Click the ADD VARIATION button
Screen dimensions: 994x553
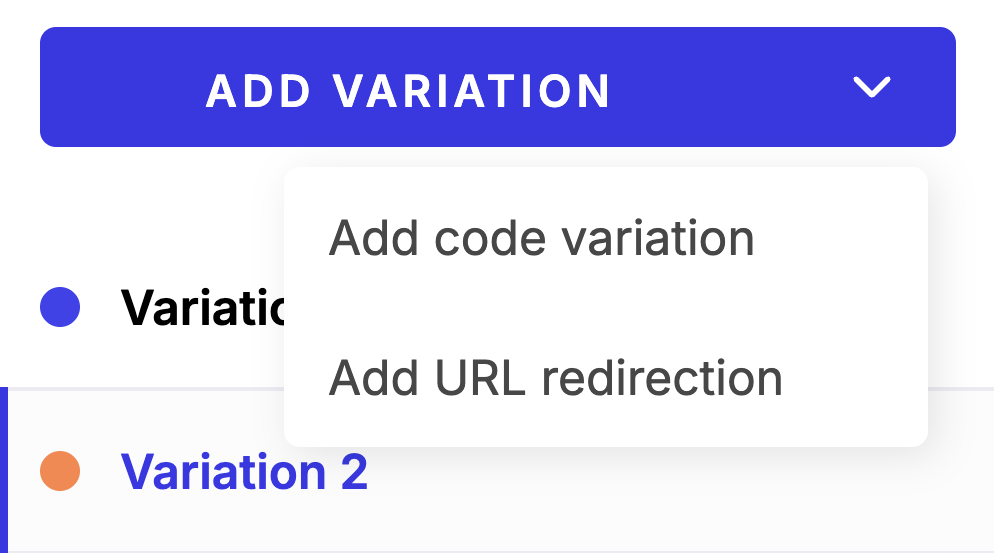click(498, 87)
